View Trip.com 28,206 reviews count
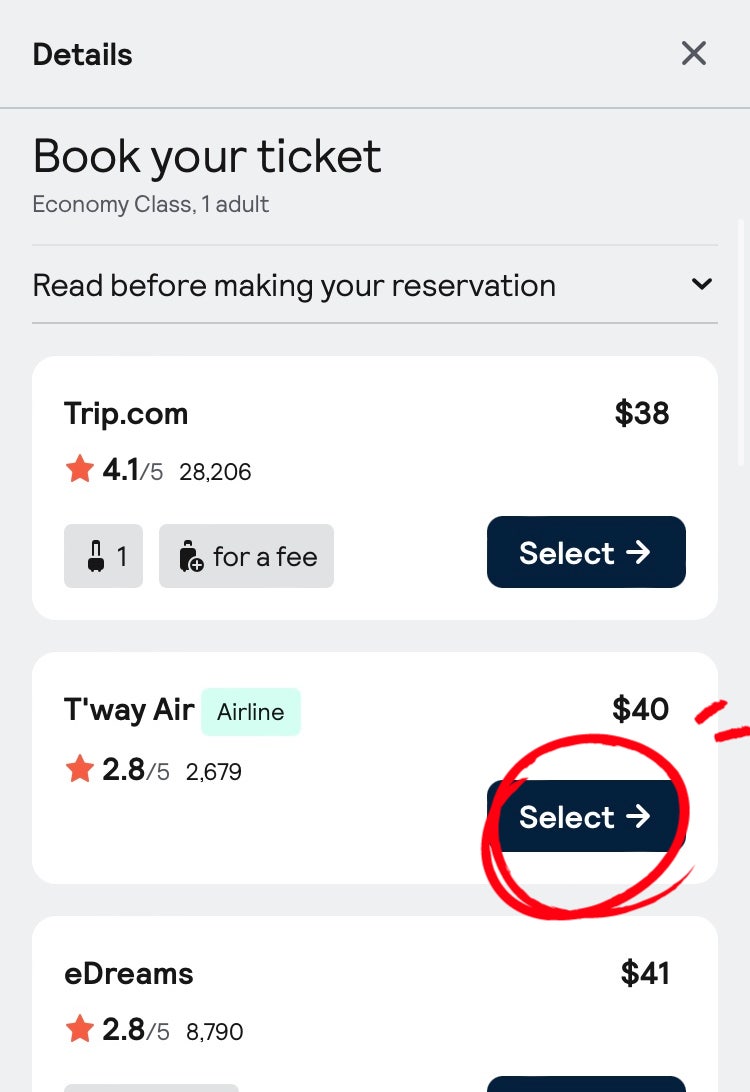 [215, 472]
